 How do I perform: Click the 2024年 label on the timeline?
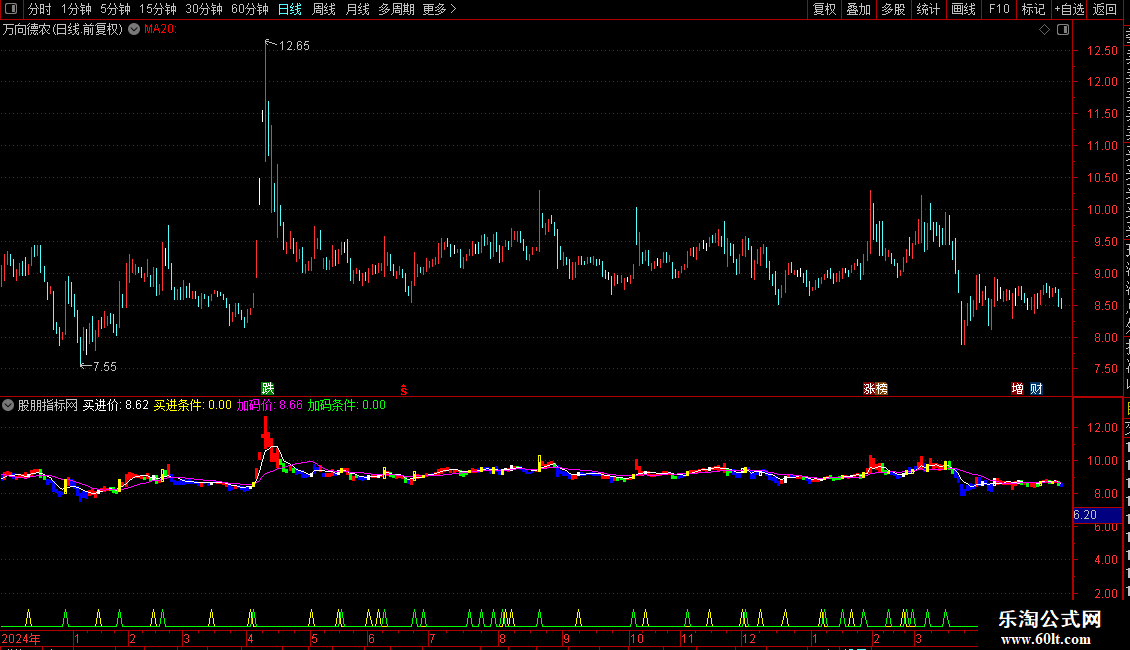click(21, 638)
